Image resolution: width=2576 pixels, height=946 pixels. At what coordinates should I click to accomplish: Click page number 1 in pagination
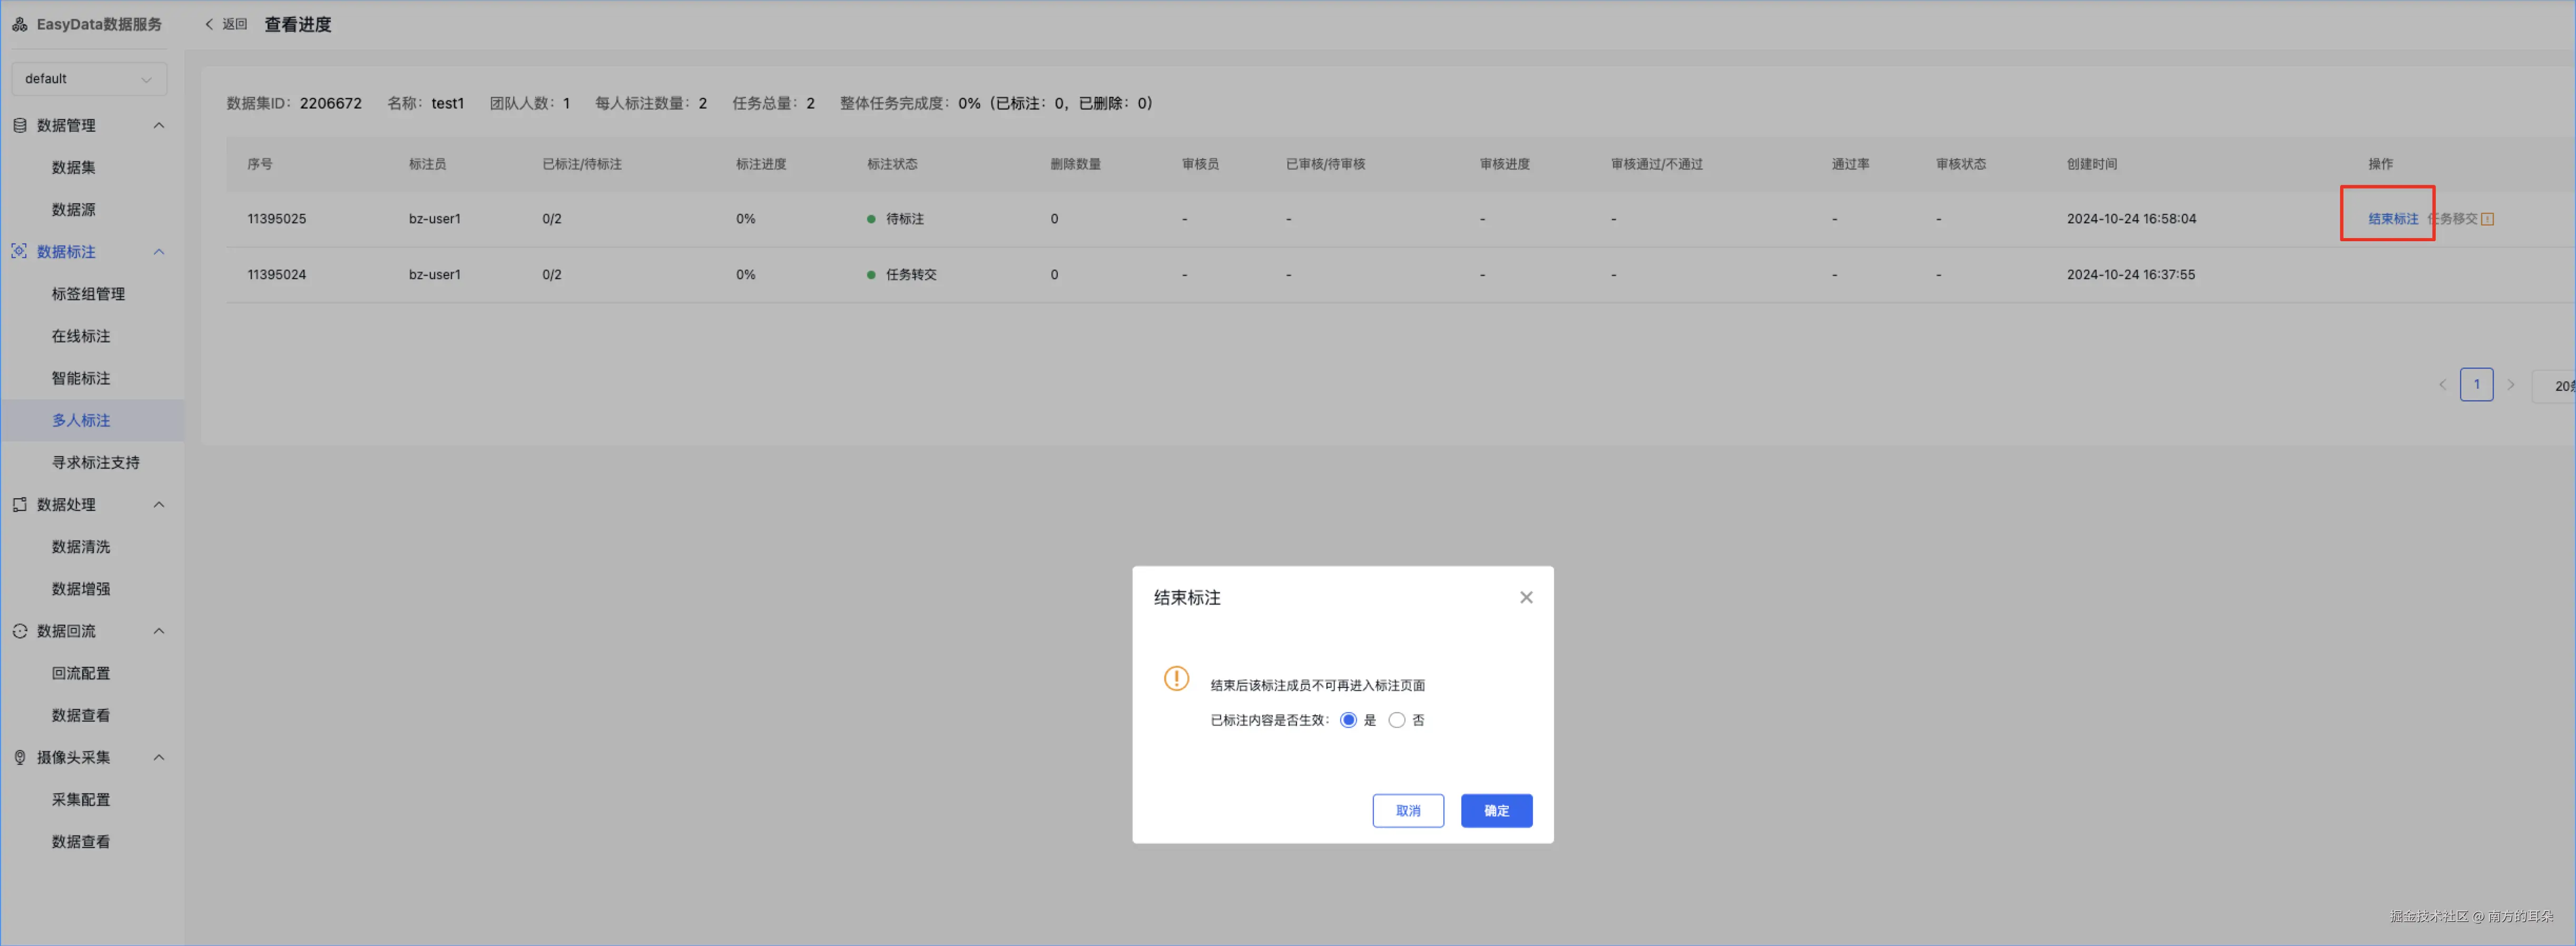pos(2476,385)
